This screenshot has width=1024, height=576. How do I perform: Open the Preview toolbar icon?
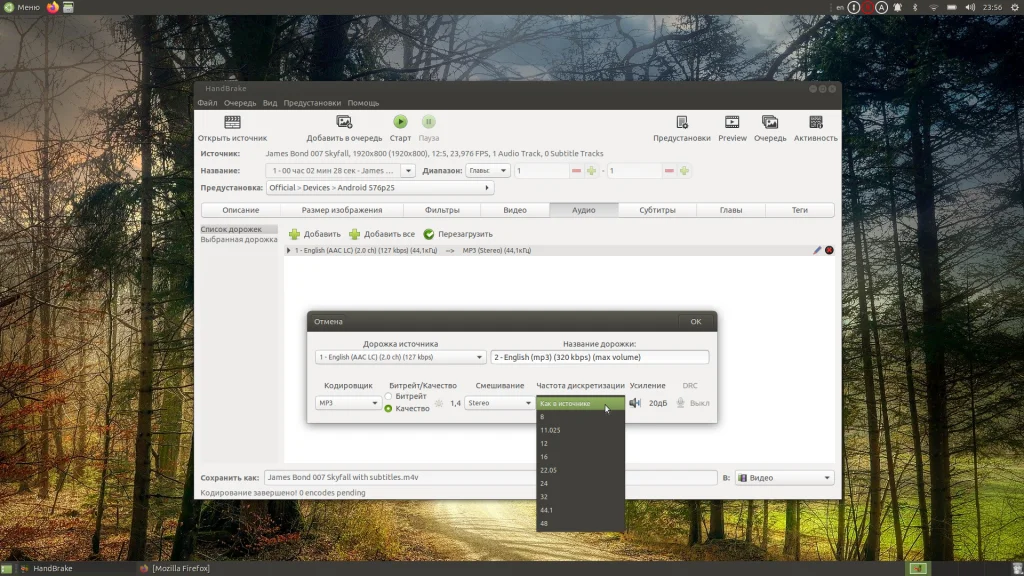pyautogui.click(x=732, y=122)
